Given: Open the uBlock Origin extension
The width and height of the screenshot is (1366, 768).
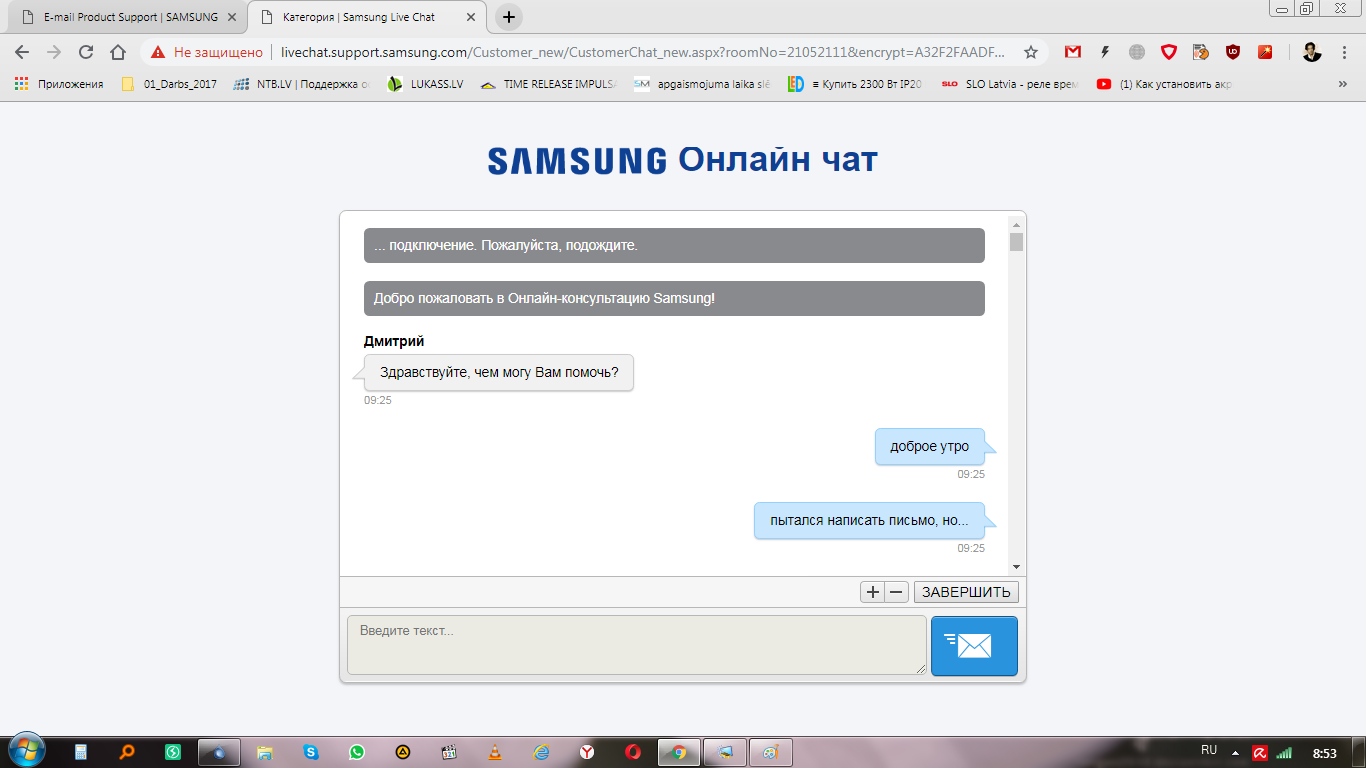Looking at the screenshot, I should coord(1233,52).
